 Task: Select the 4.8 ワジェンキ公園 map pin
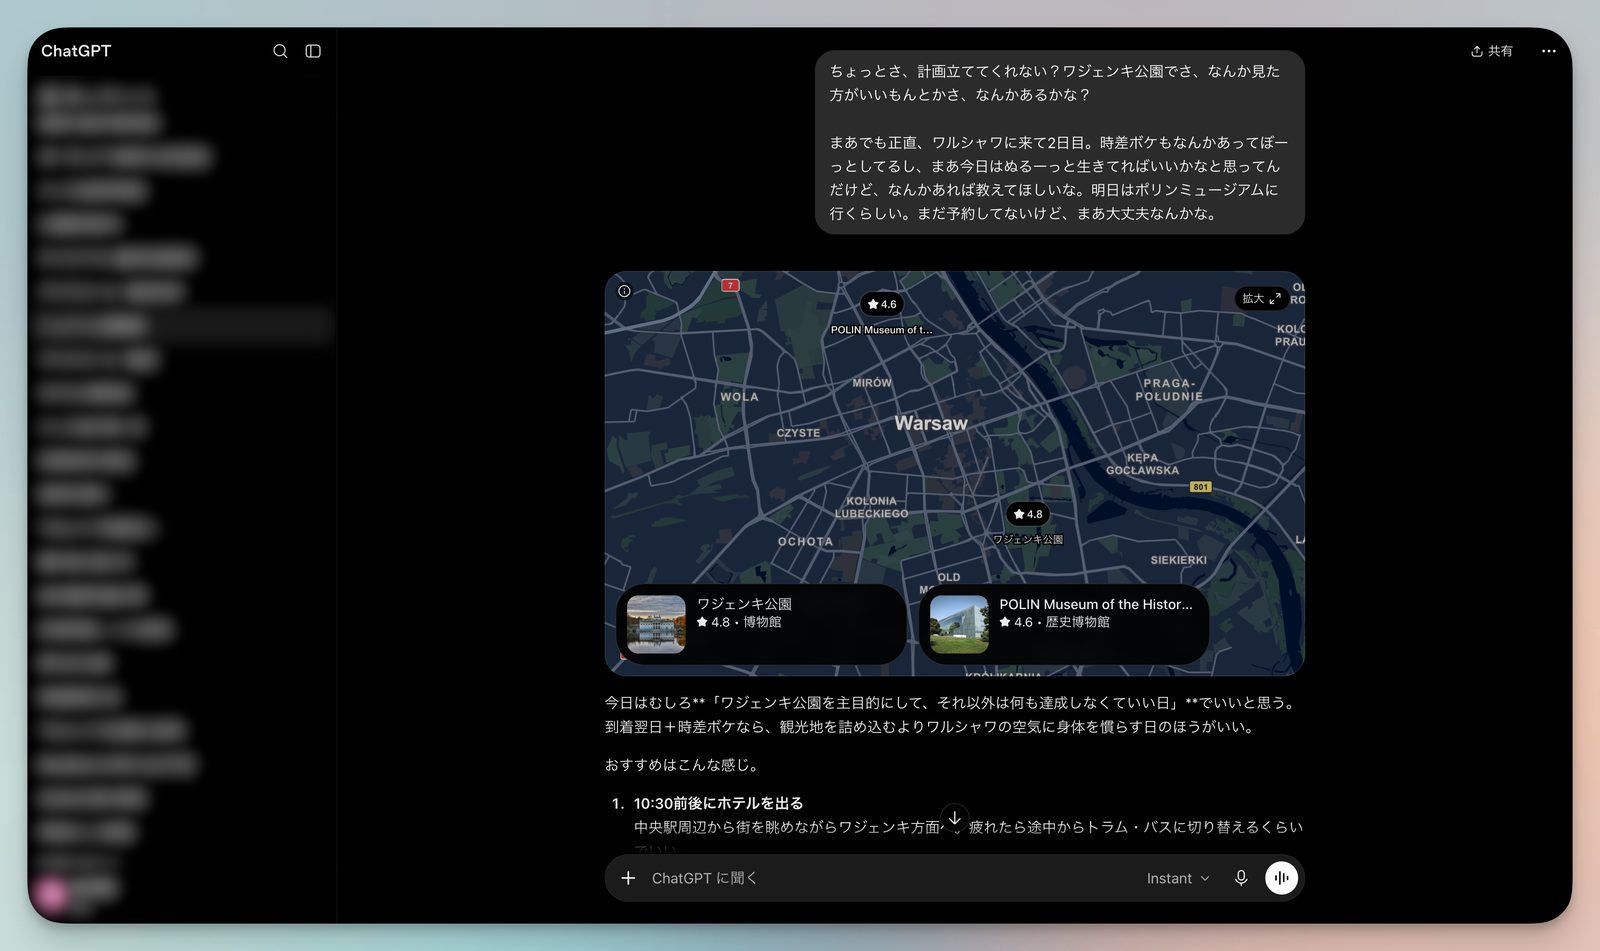(1028, 514)
